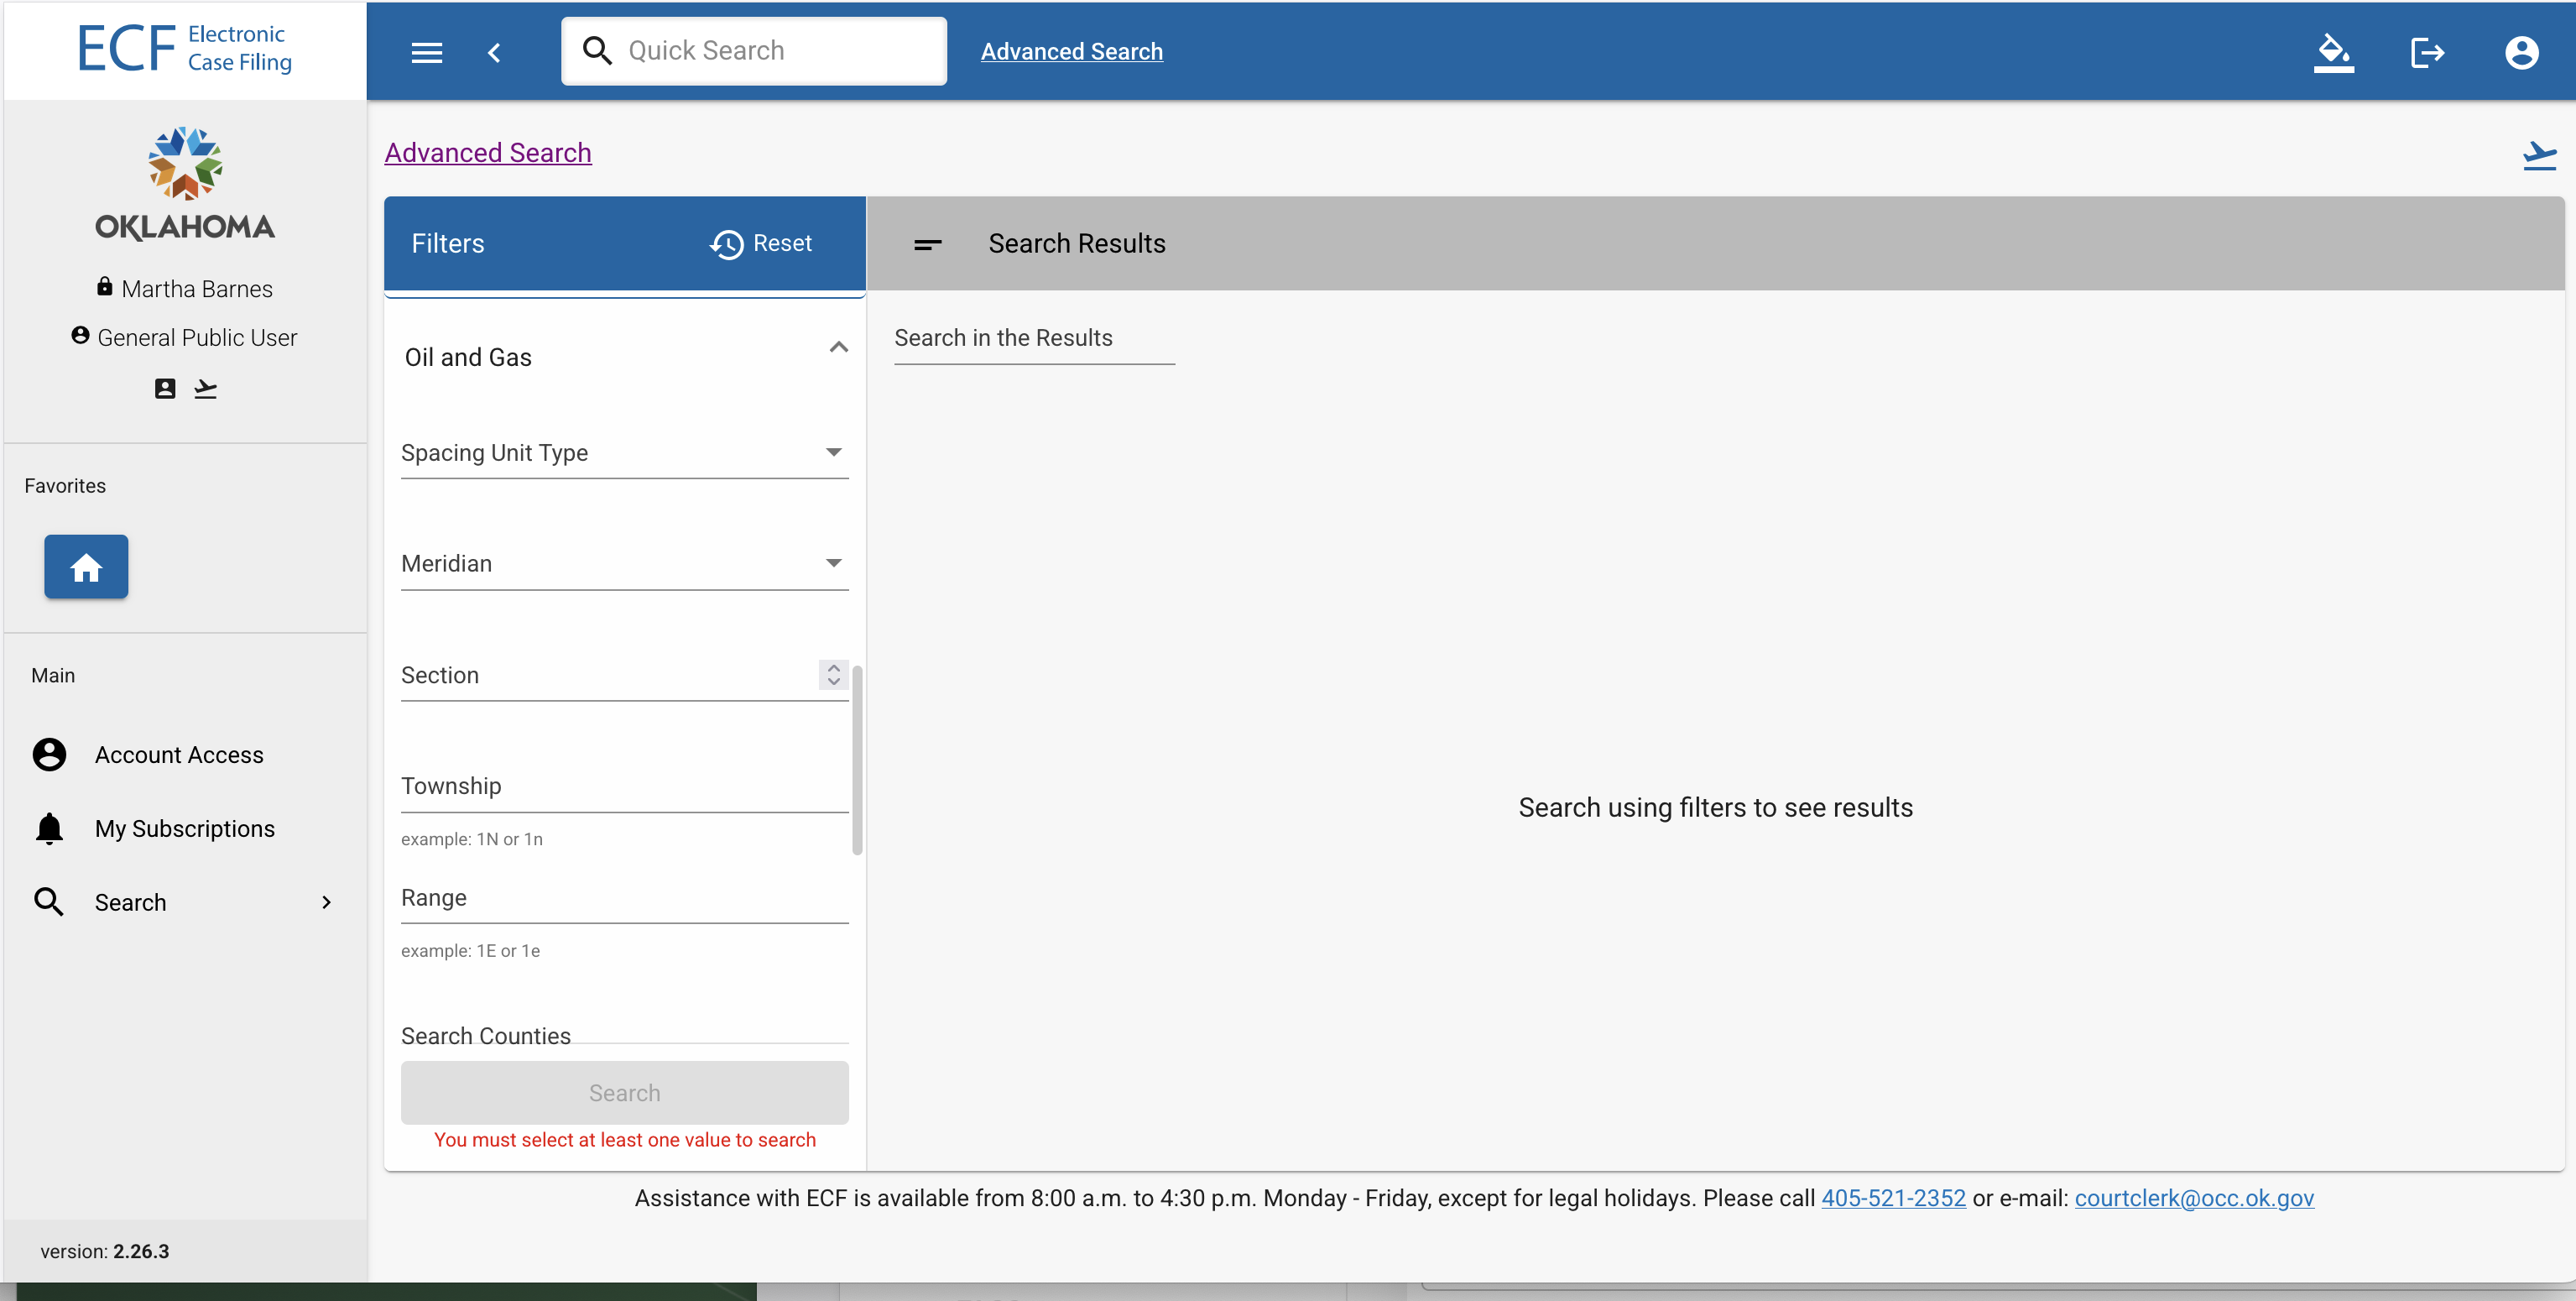Open Account Access in the main menu

point(185,755)
